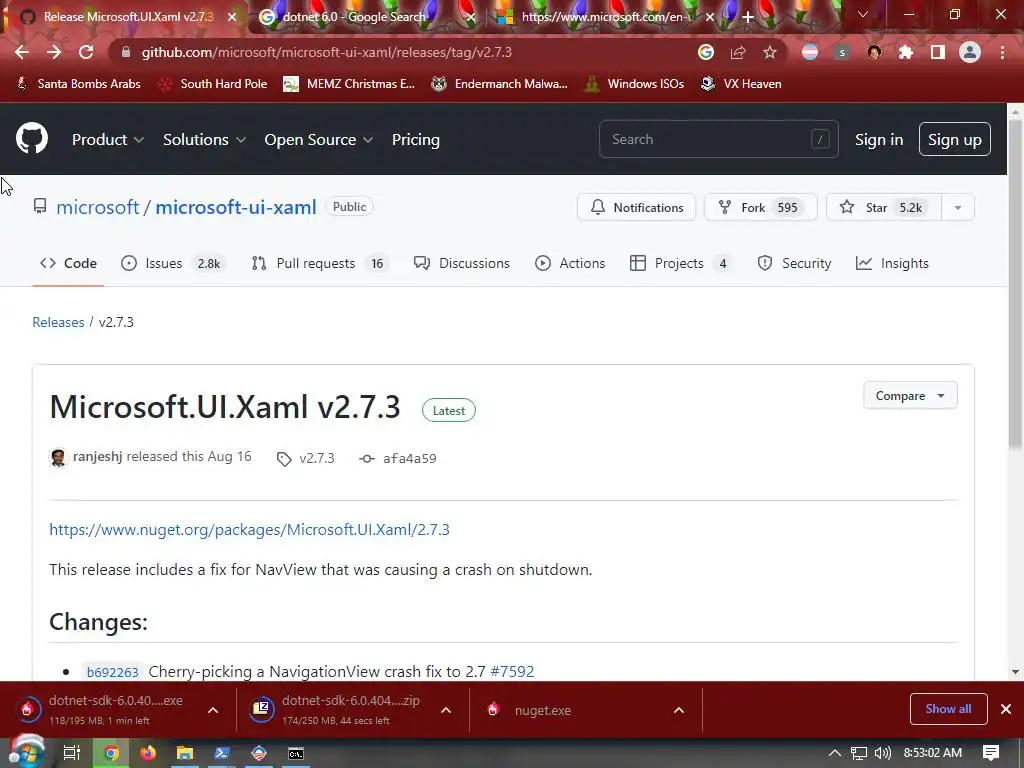Open the Insights tab
1024x768 pixels.
[892, 263]
